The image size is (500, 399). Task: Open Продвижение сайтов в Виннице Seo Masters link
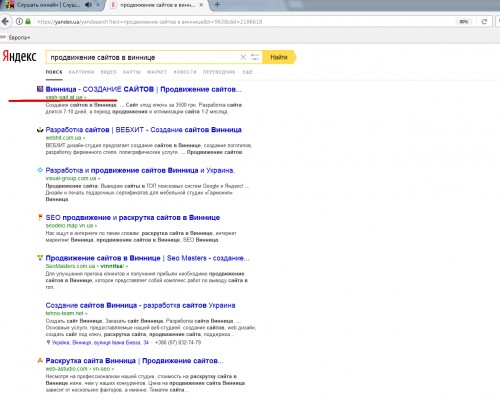pos(147,258)
